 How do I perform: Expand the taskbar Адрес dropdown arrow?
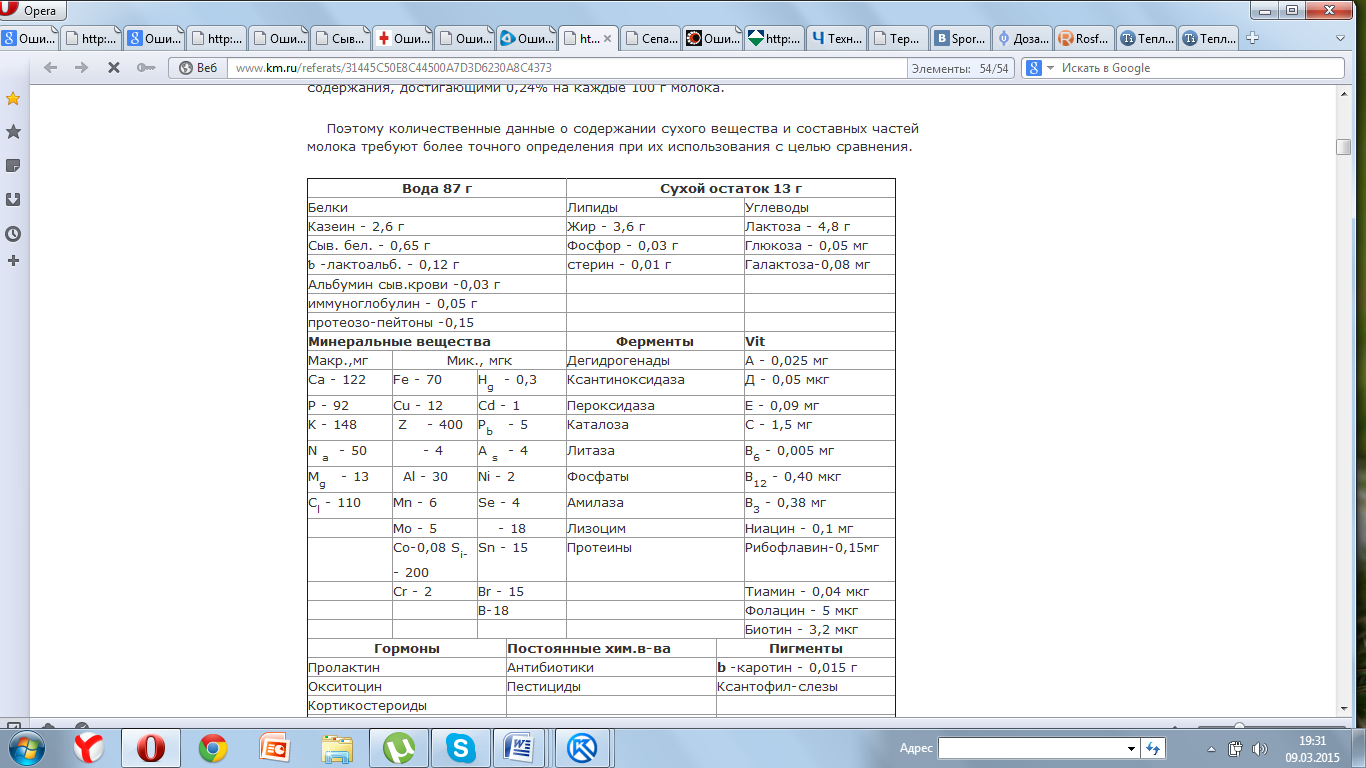[x=1131, y=748]
